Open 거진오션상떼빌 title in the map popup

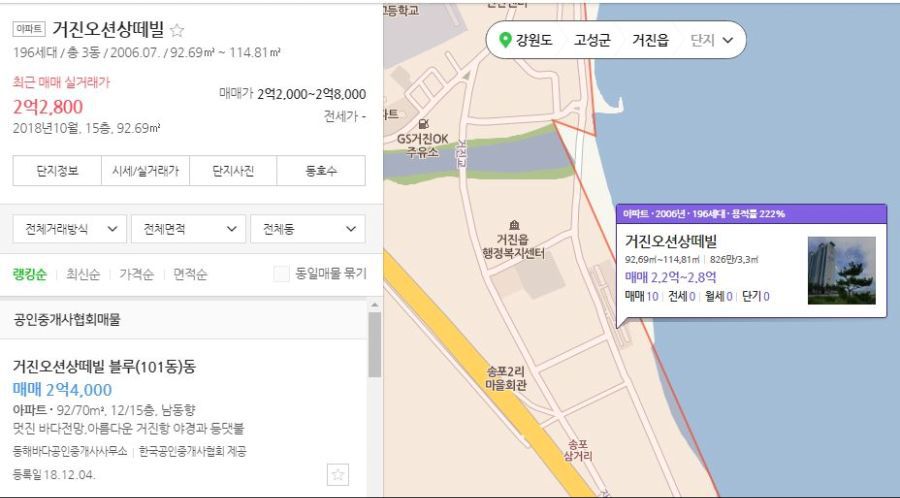point(670,241)
